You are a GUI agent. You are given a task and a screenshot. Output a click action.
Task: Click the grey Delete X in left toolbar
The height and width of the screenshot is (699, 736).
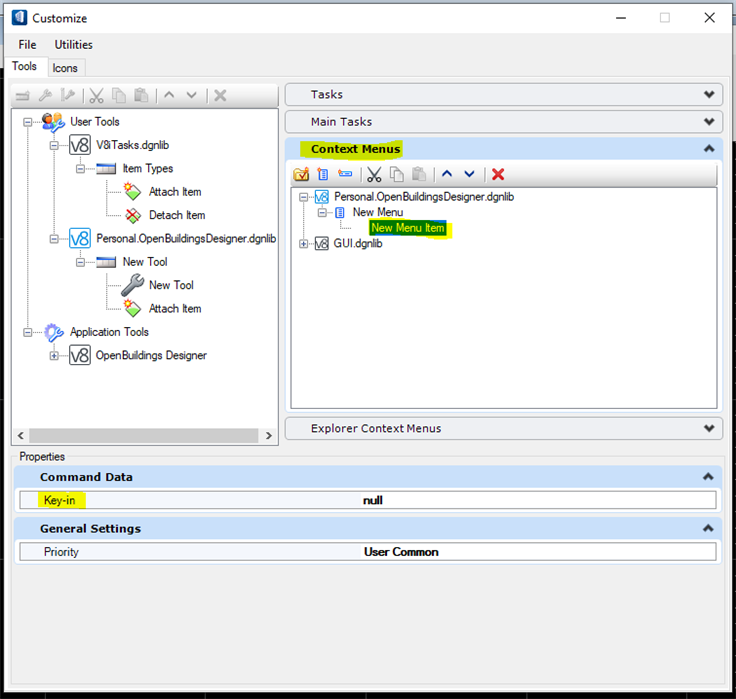220,96
